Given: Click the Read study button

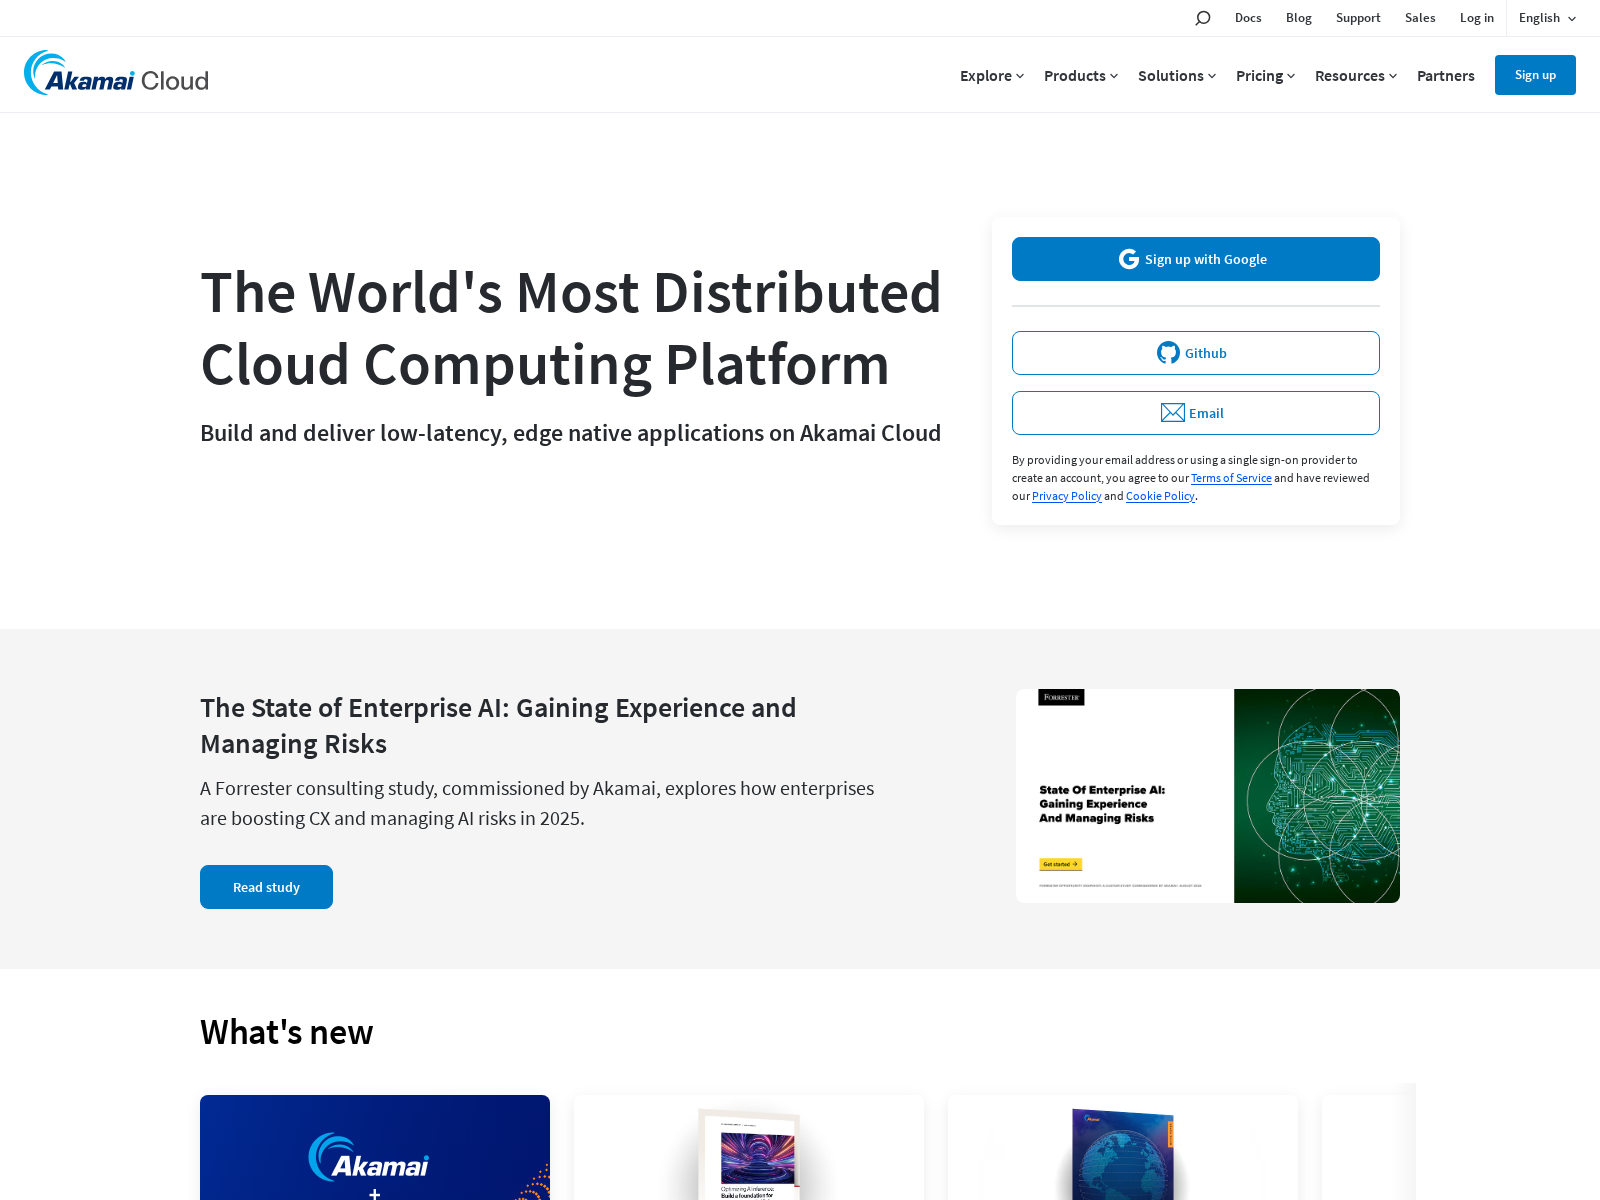Looking at the screenshot, I should (x=266, y=886).
